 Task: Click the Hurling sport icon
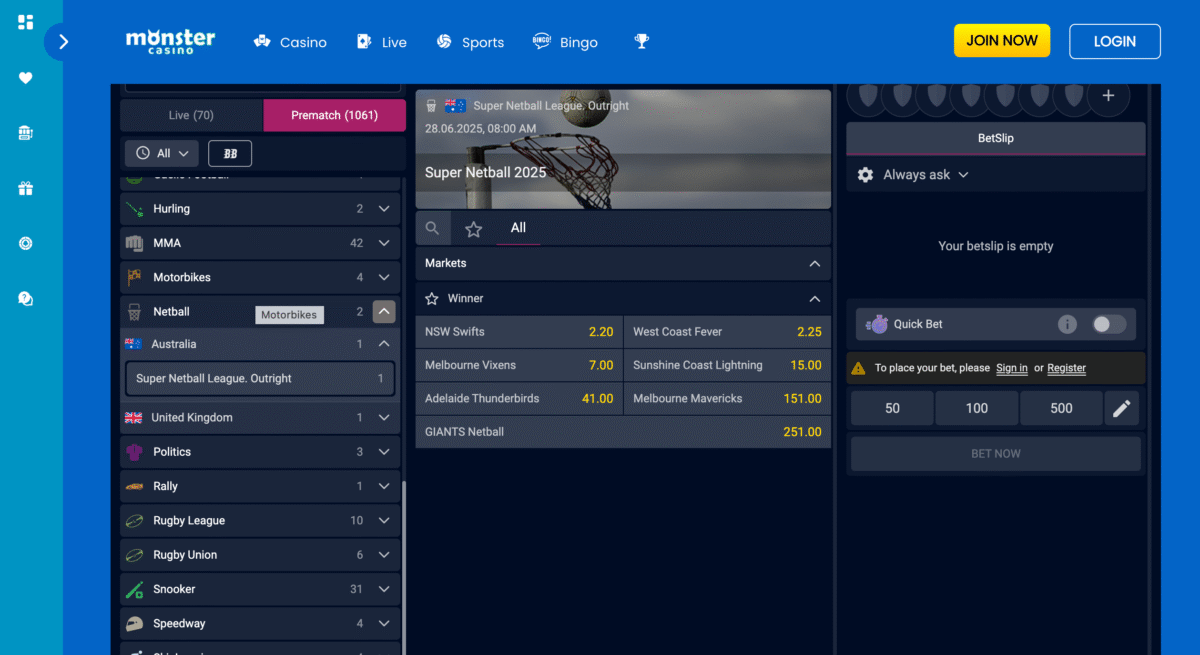(x=134, y=209)
